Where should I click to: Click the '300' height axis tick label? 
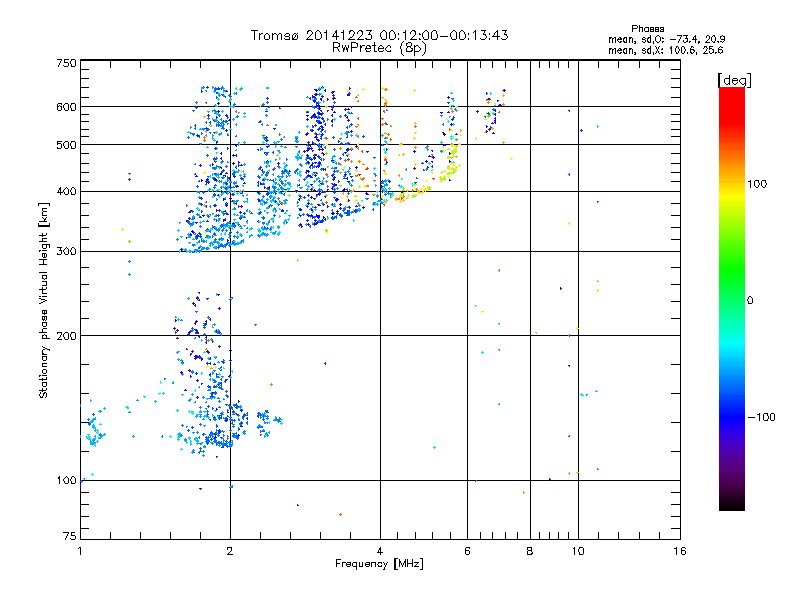(66, 252)
